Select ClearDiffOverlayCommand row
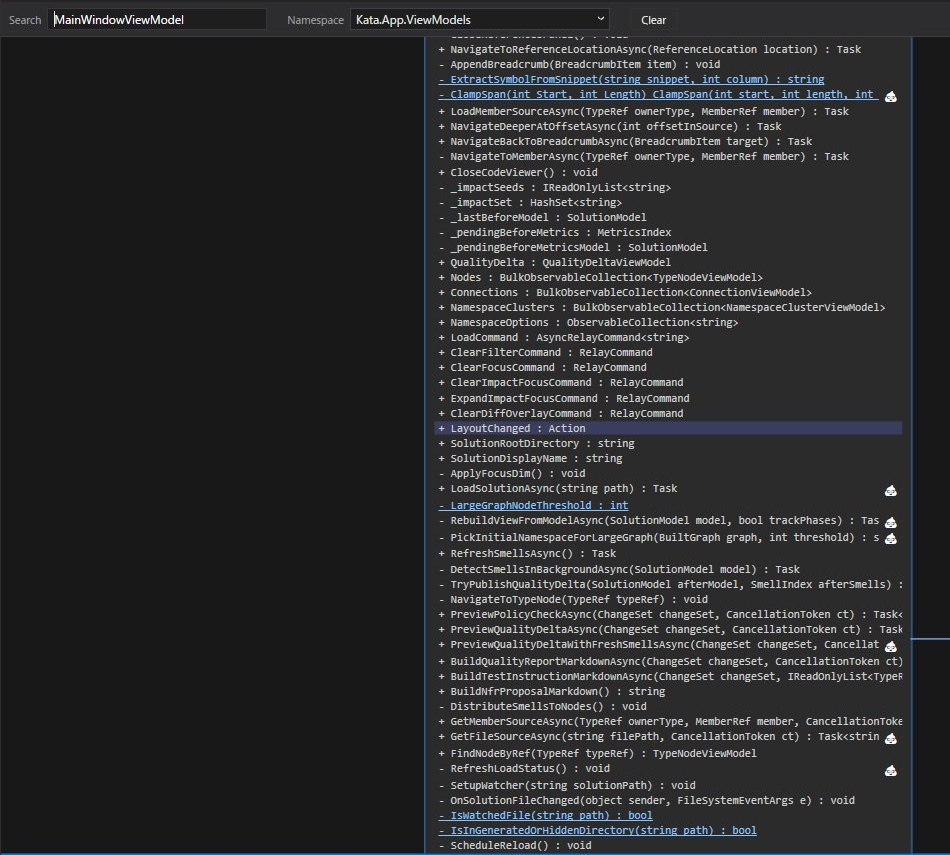Viewport: 950px width, 855px height. tap(560, 414)
